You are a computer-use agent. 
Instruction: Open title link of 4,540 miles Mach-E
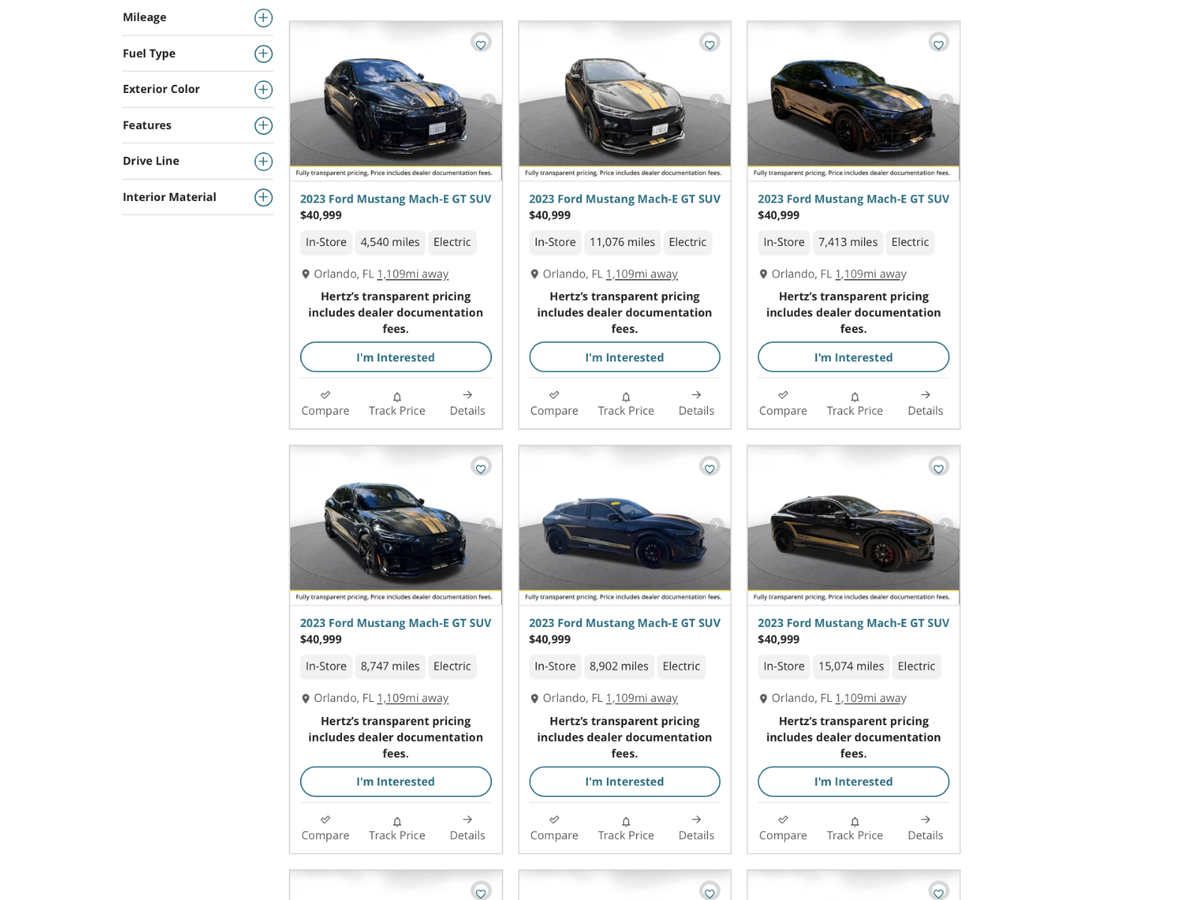click(396, 199)
